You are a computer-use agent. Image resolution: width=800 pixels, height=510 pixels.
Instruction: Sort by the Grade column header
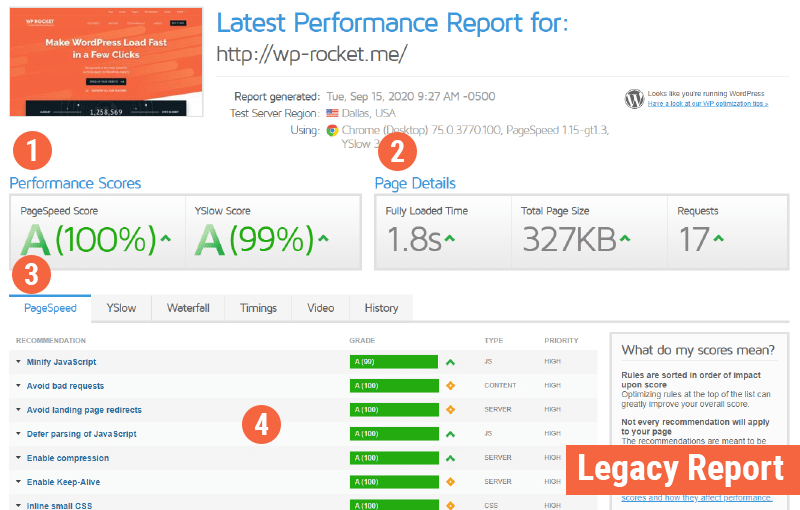[362, 340]
